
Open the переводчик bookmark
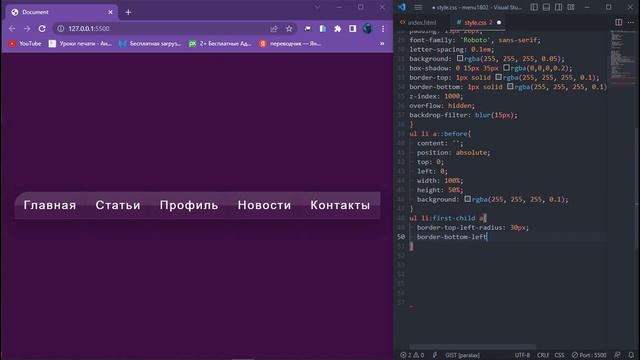(x=291, y=43)
